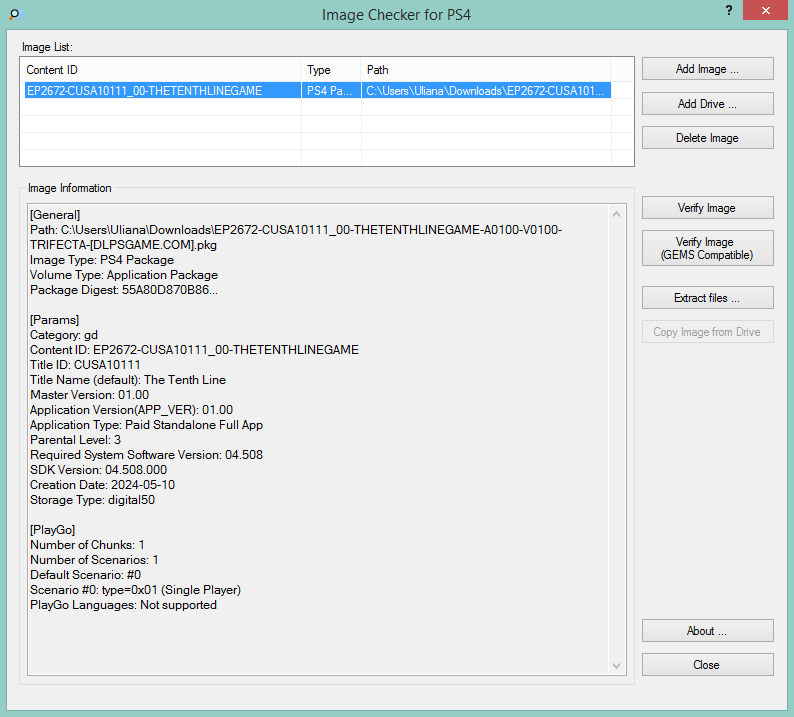
Task: Start Verify Image (GEMS Compatible)
Action: (707, 248)
